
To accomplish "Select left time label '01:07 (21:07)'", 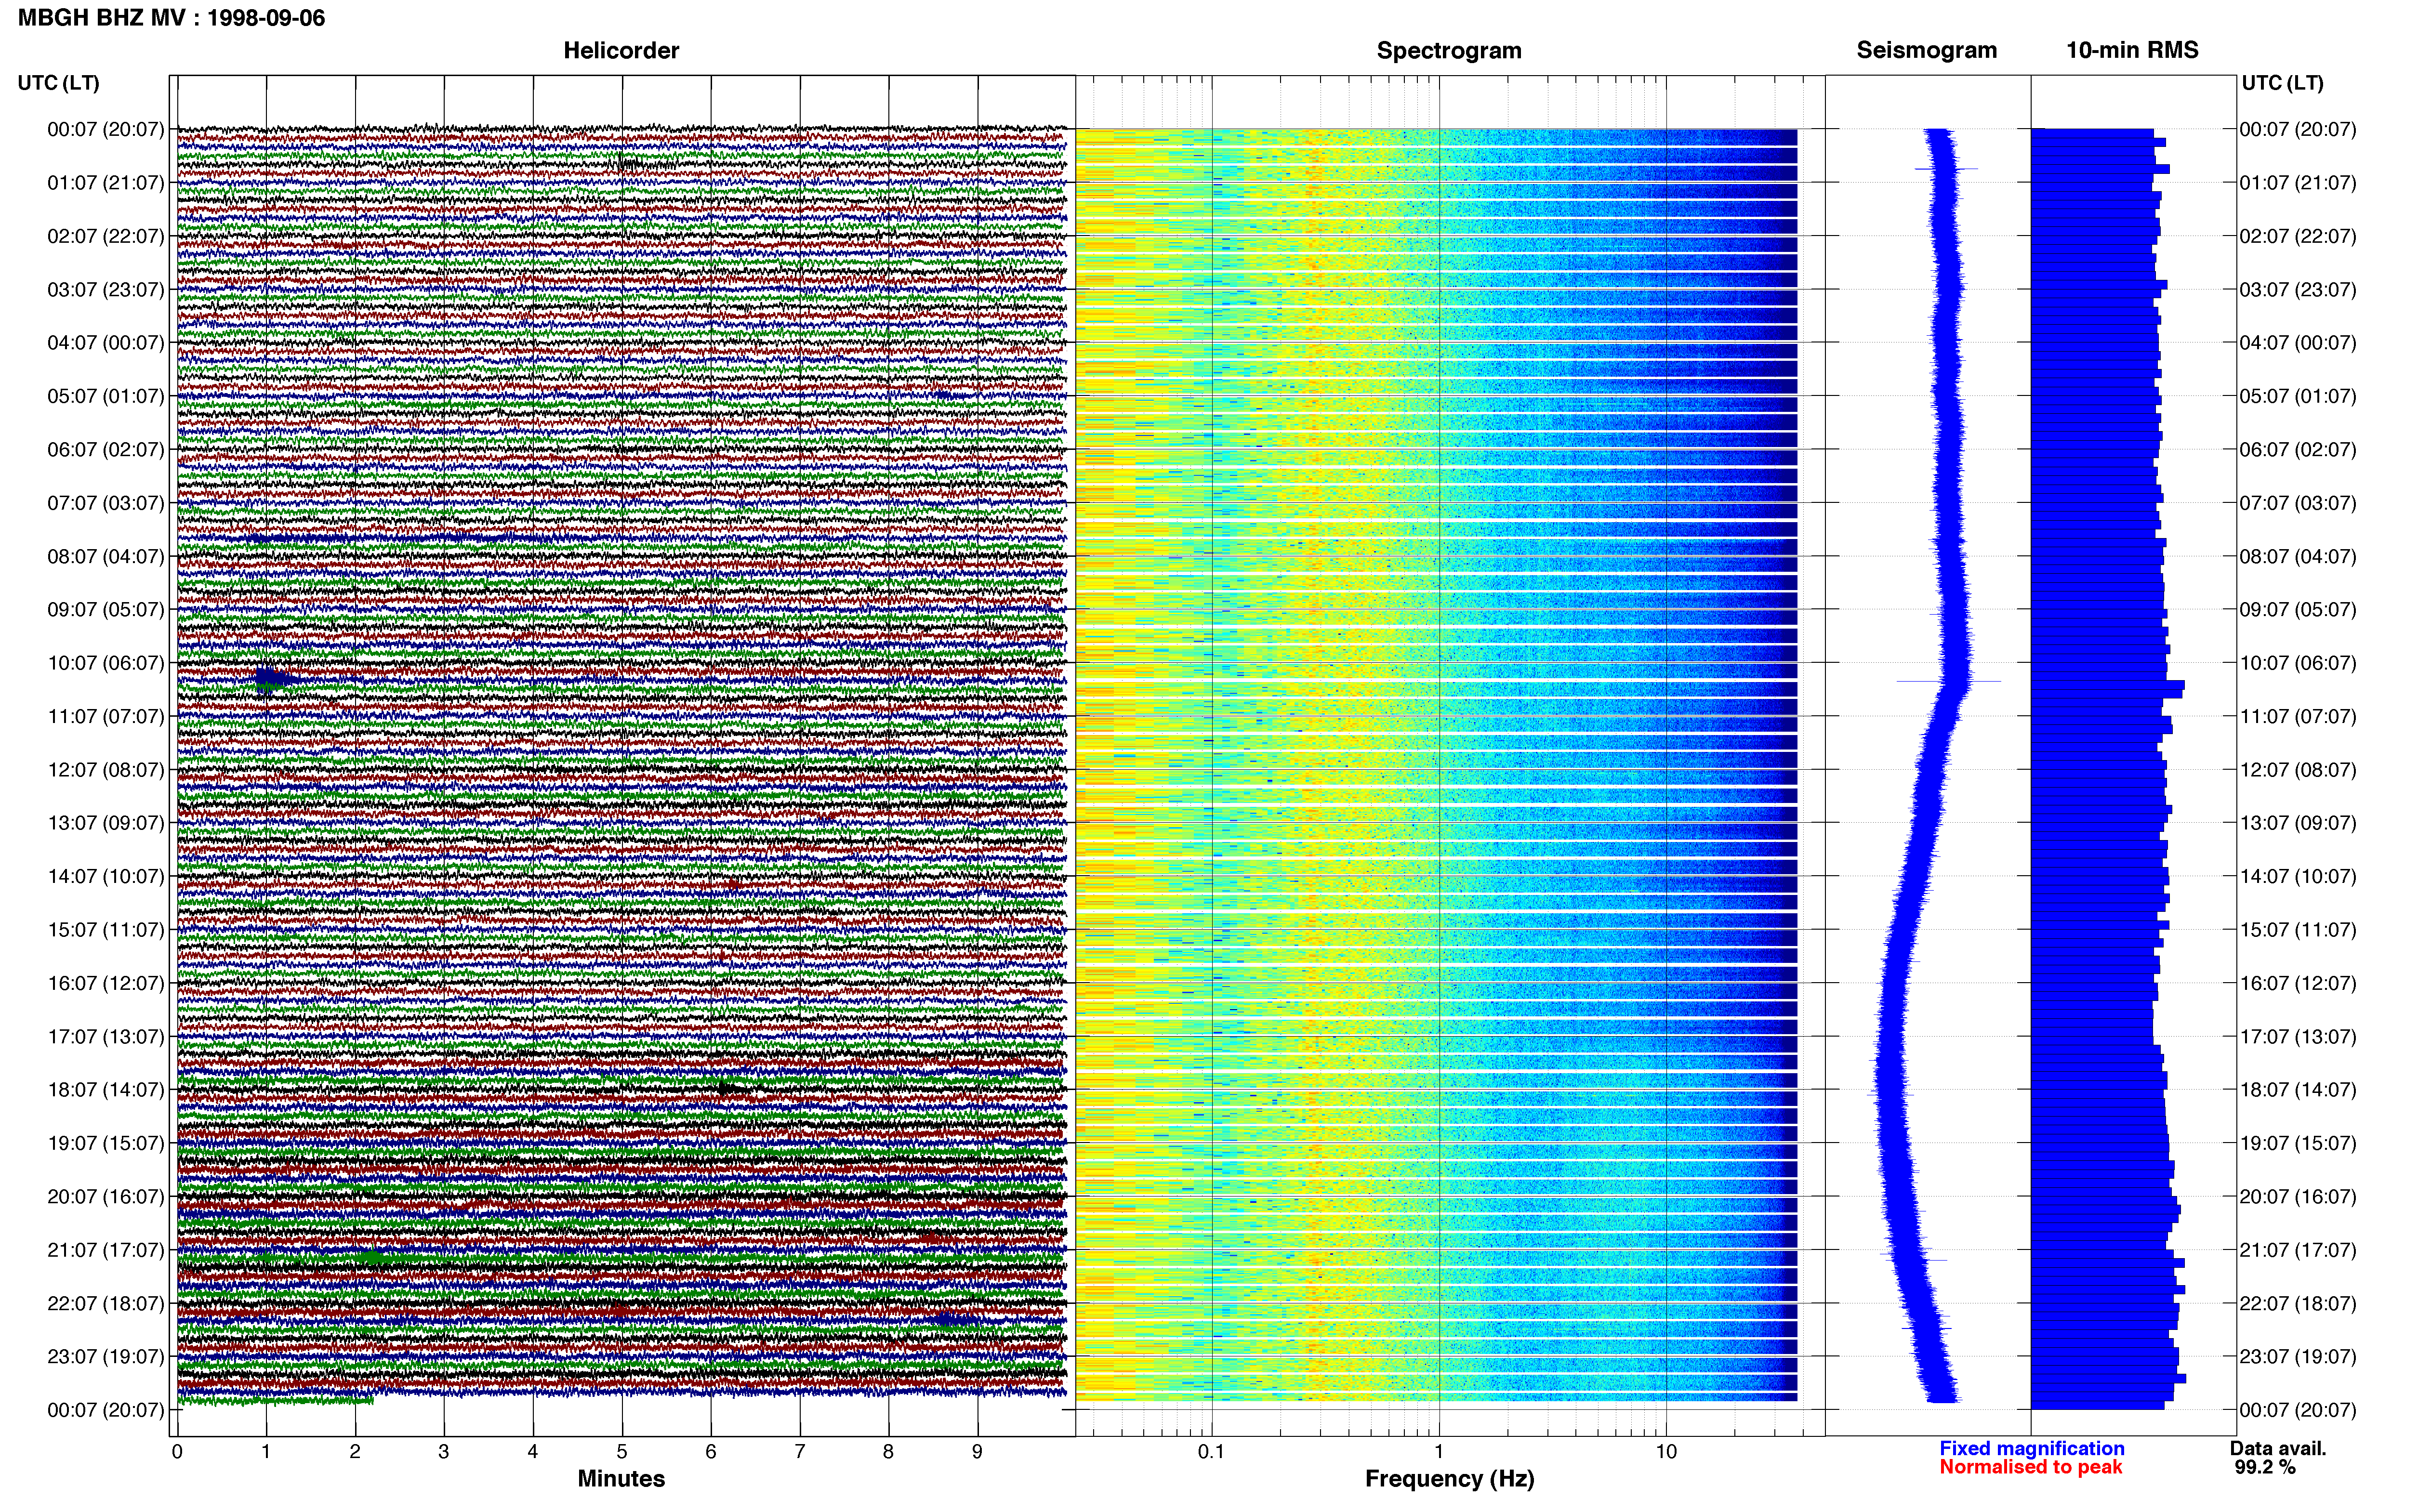I will coord(105,183).
